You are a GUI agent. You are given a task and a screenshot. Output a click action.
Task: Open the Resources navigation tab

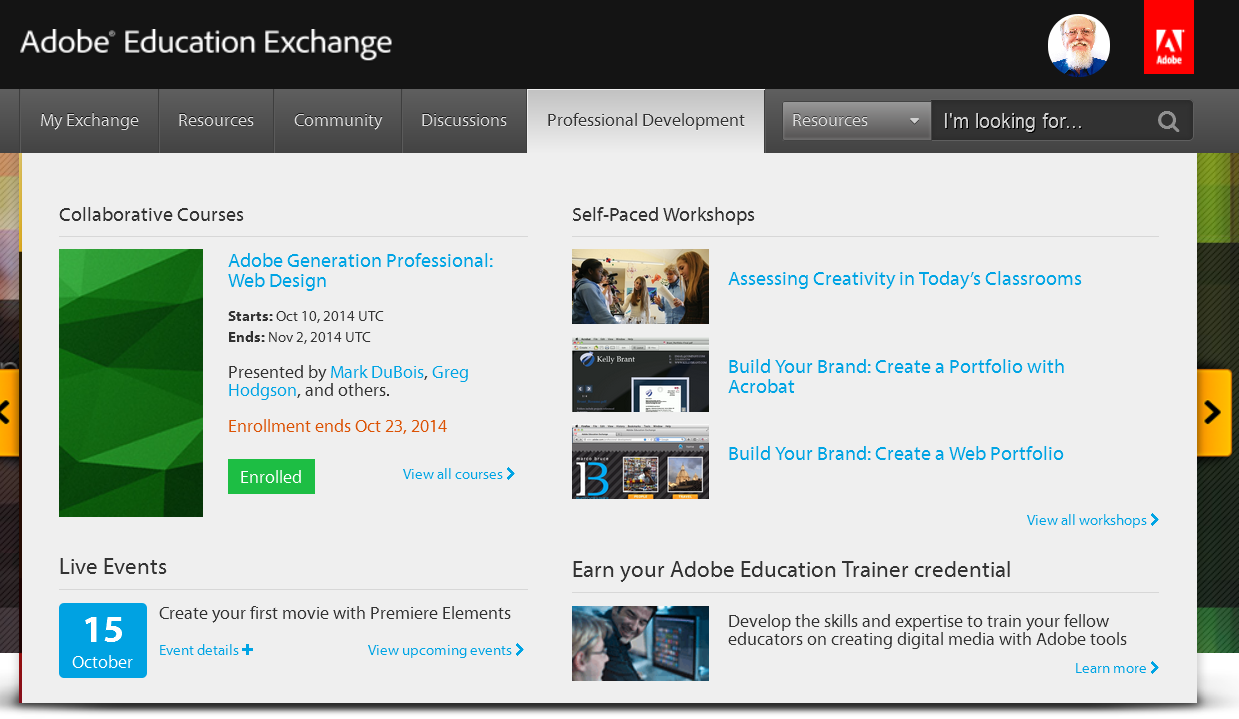click(x=216, y=120)
